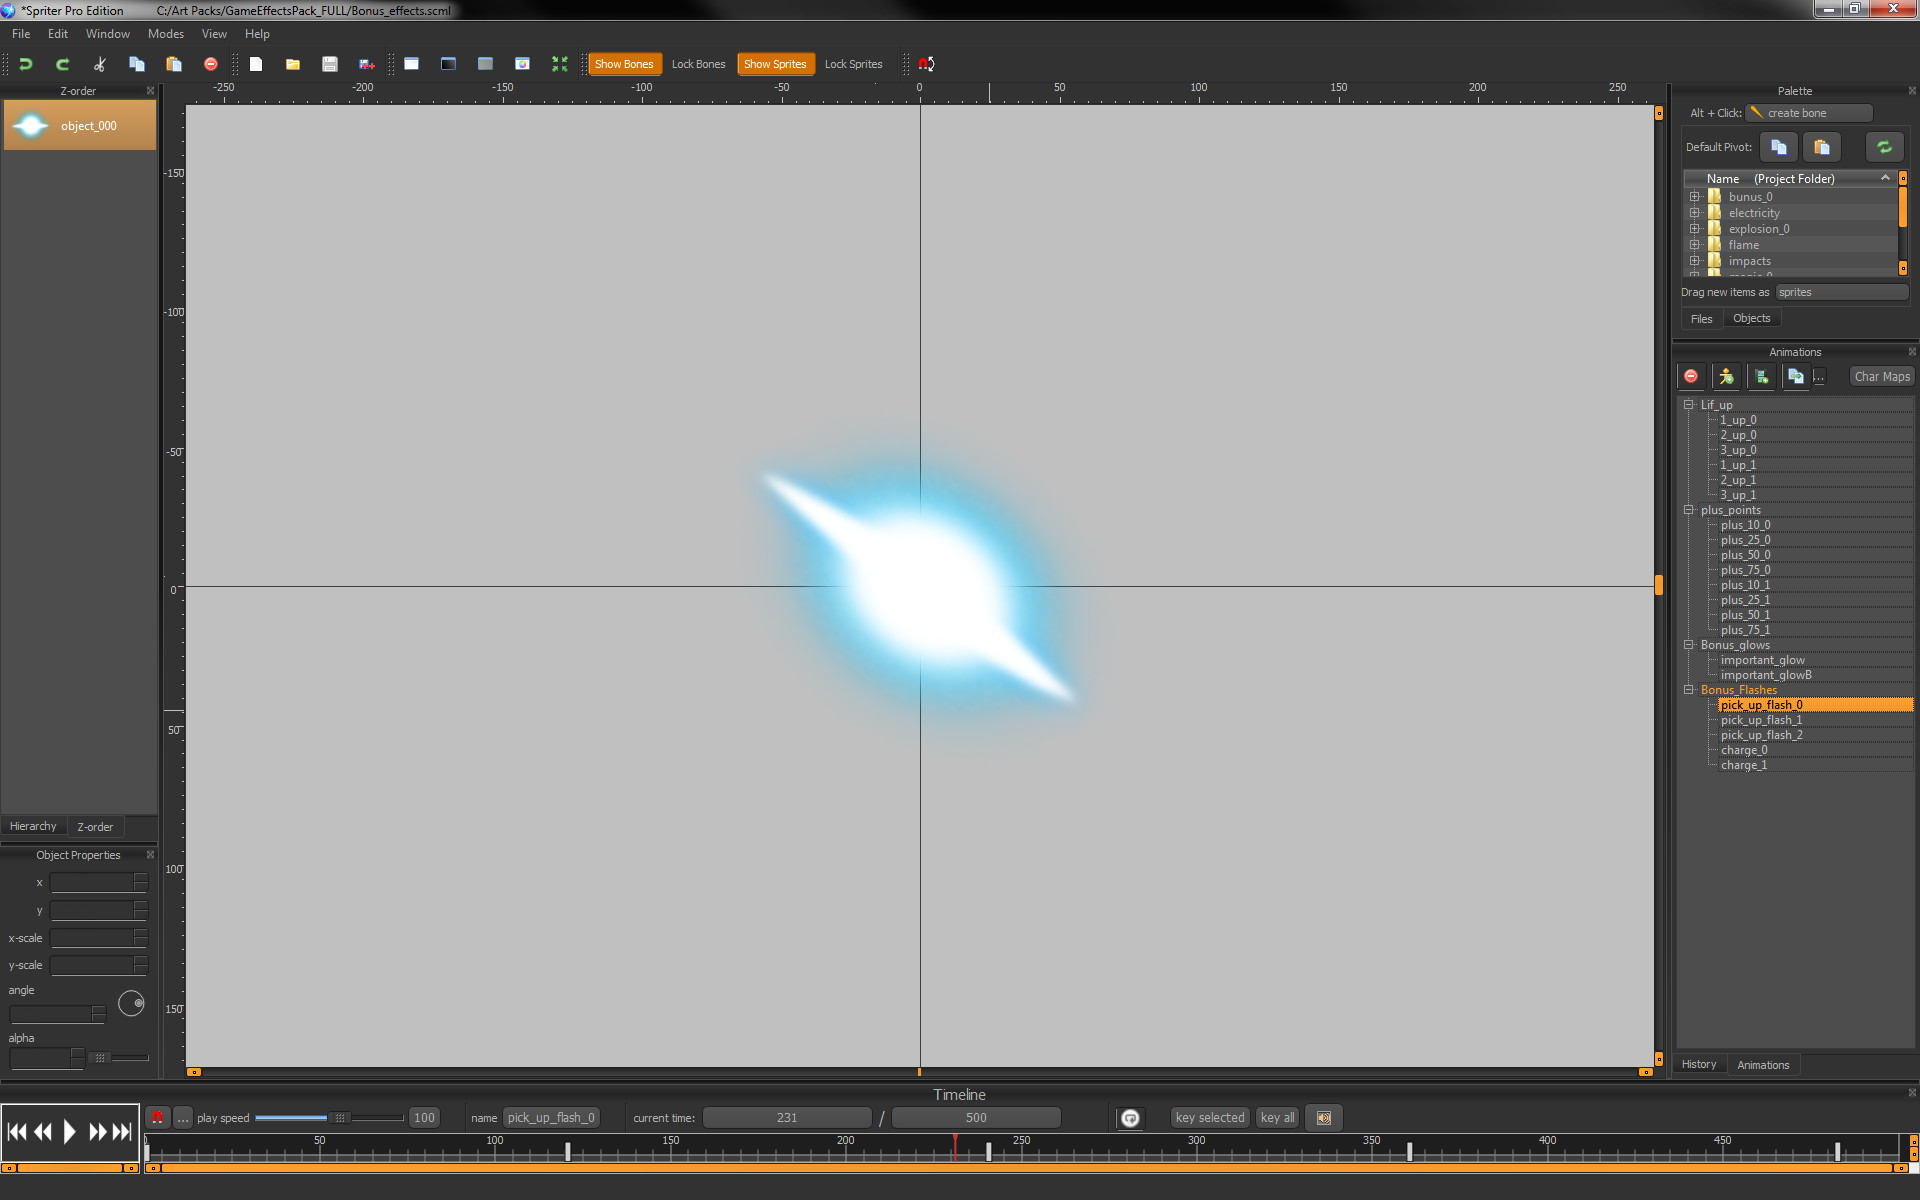Expand the impacts folder
This screenshot has width=1920, height=1200.
[x=1694, y=260]
